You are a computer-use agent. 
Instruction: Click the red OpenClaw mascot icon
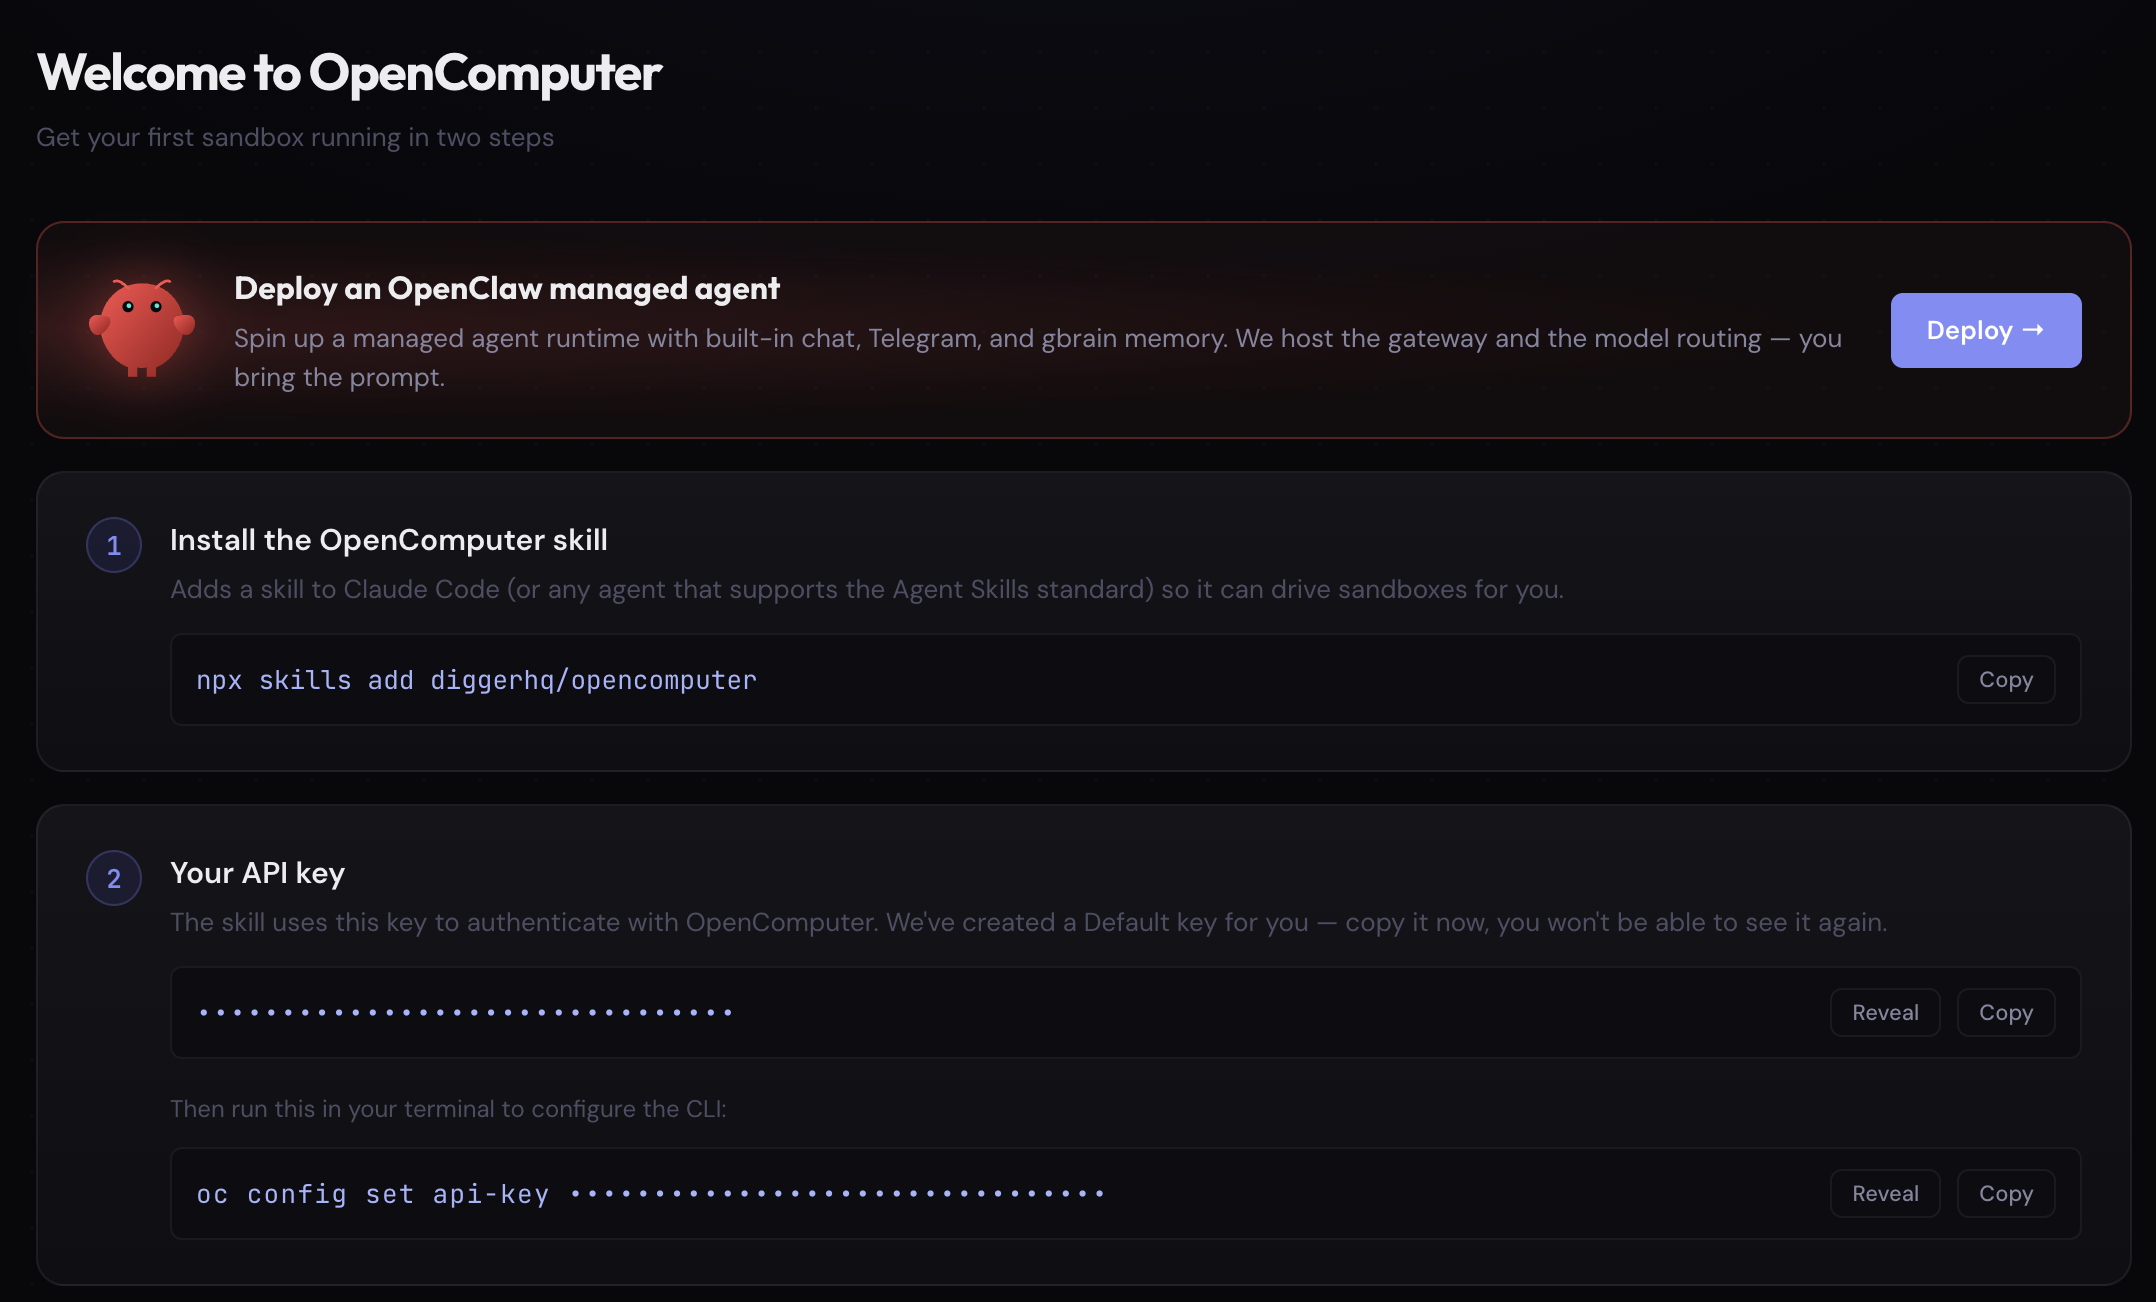point(142,329)
